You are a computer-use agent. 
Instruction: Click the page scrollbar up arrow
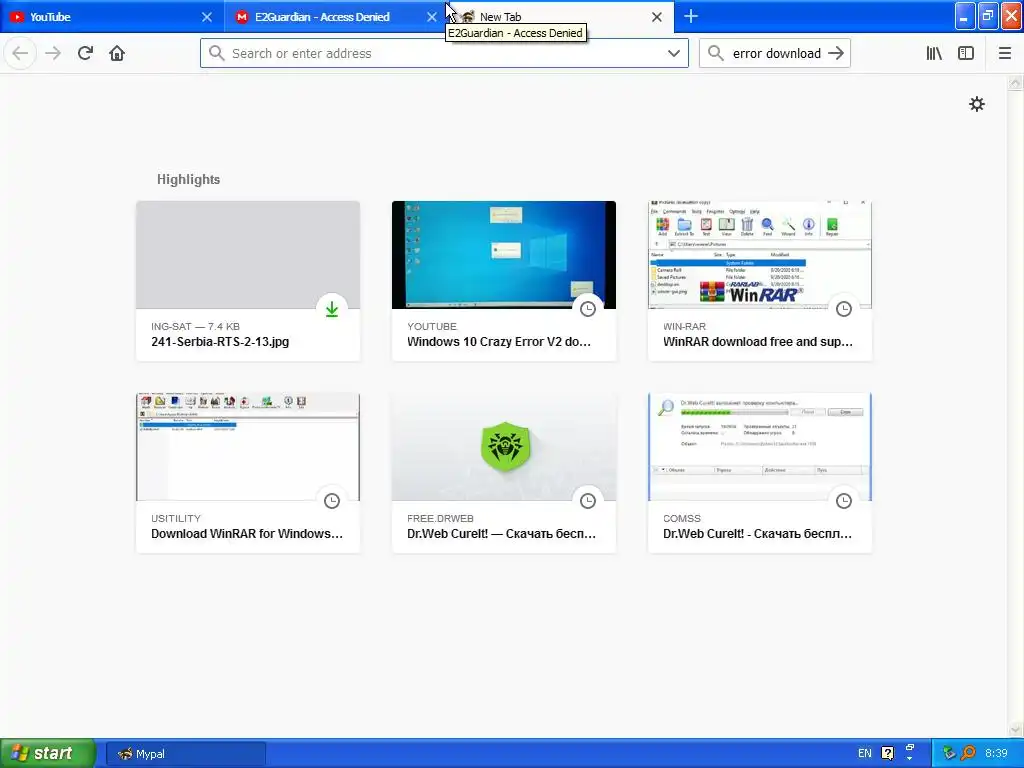(x=1015, y=83)
